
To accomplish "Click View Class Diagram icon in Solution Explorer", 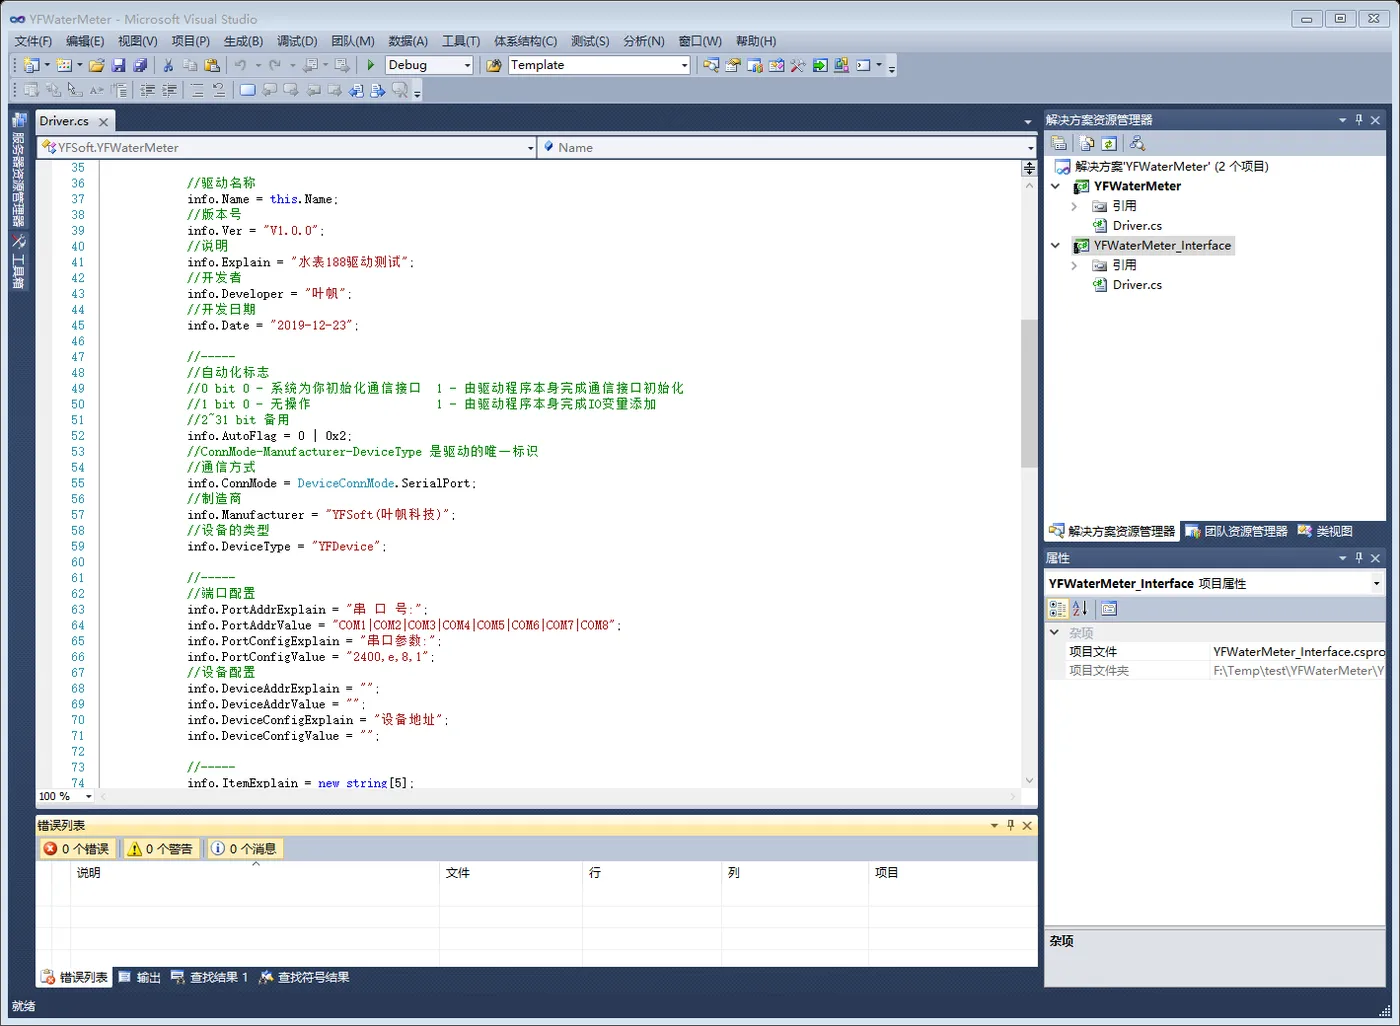I will [1137, 143].
